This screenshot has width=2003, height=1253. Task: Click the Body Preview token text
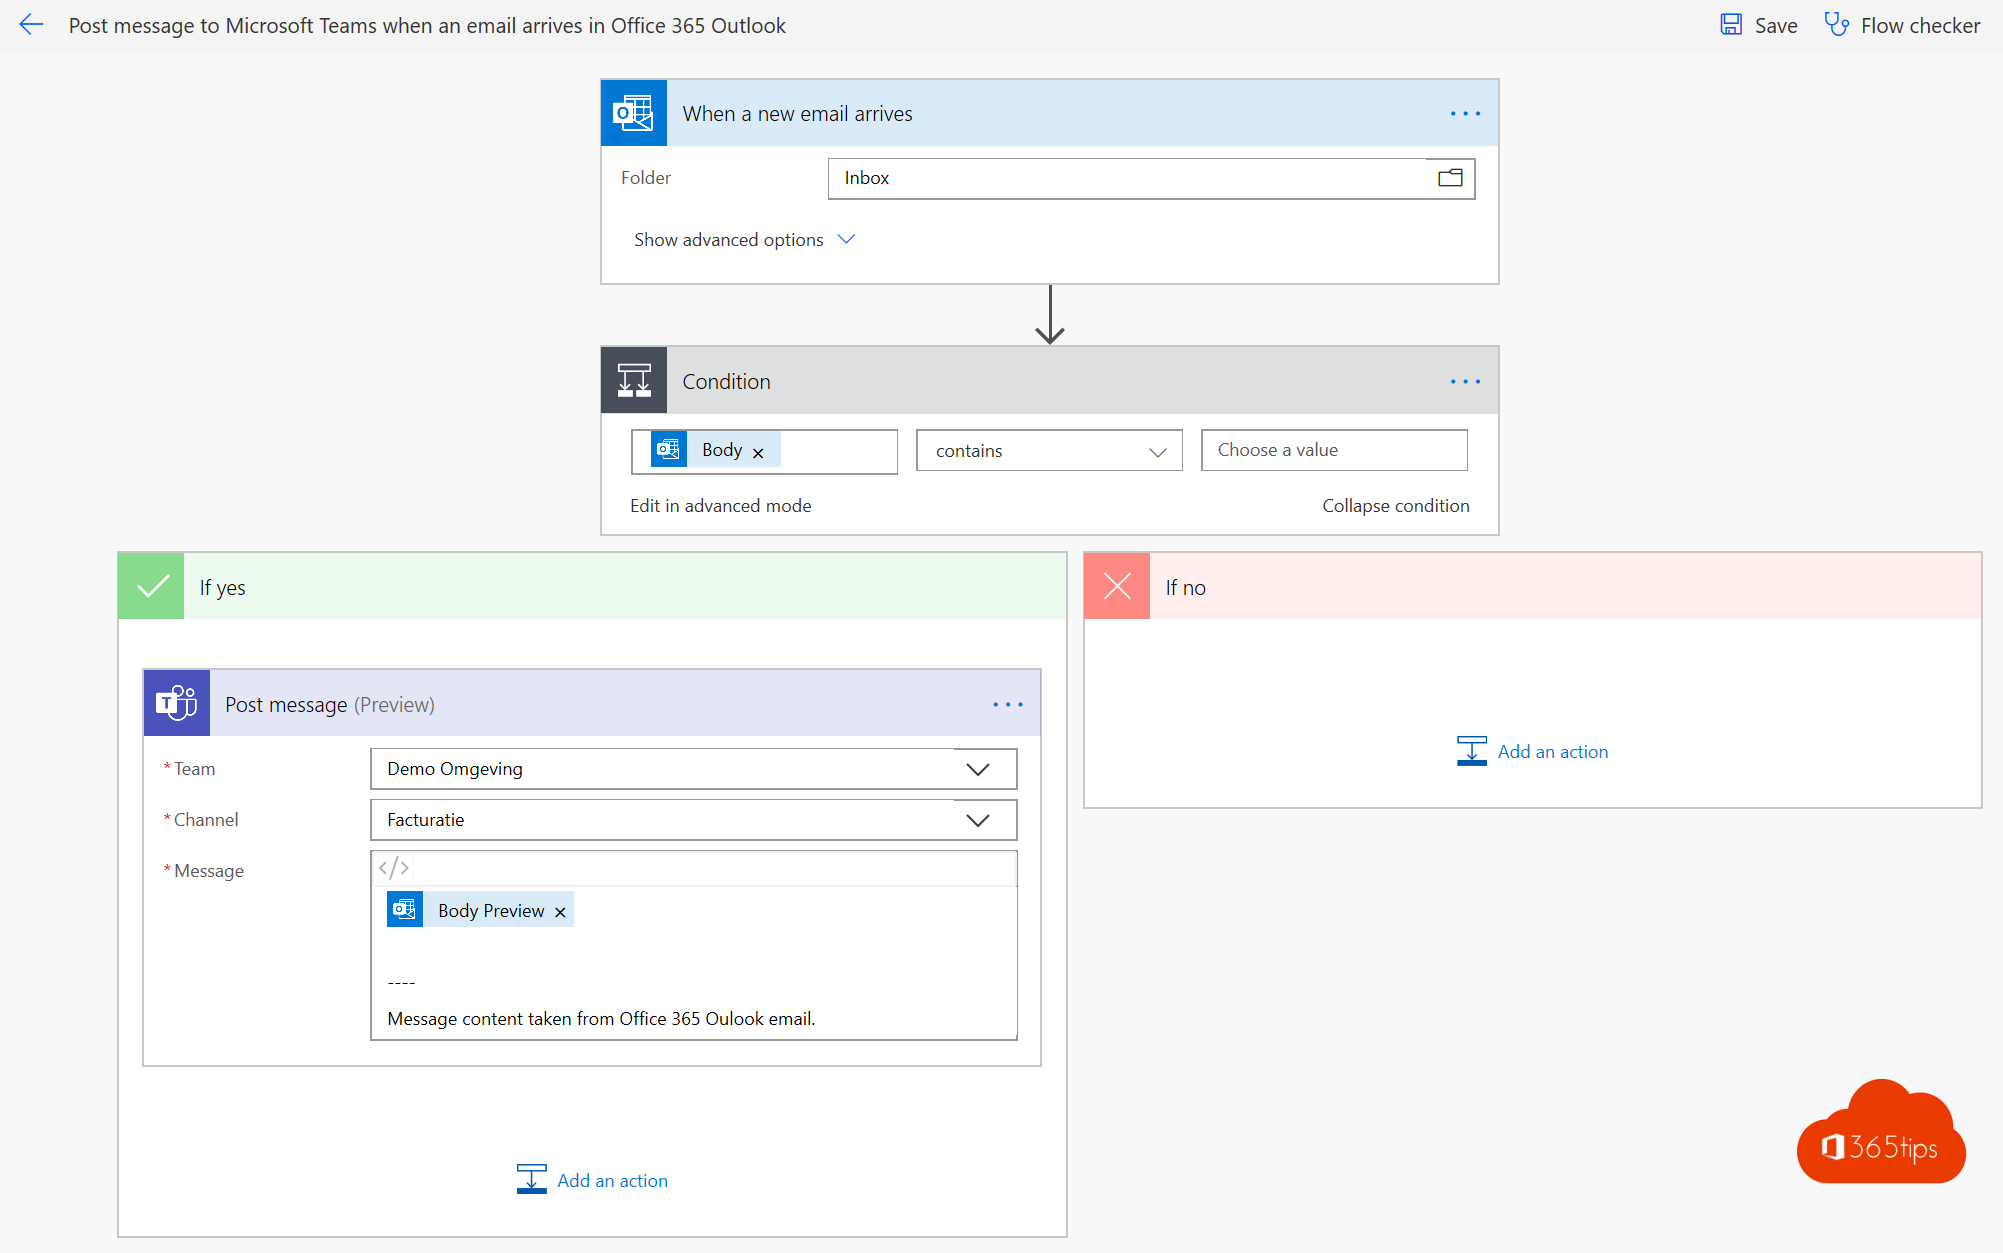[491, 911]
